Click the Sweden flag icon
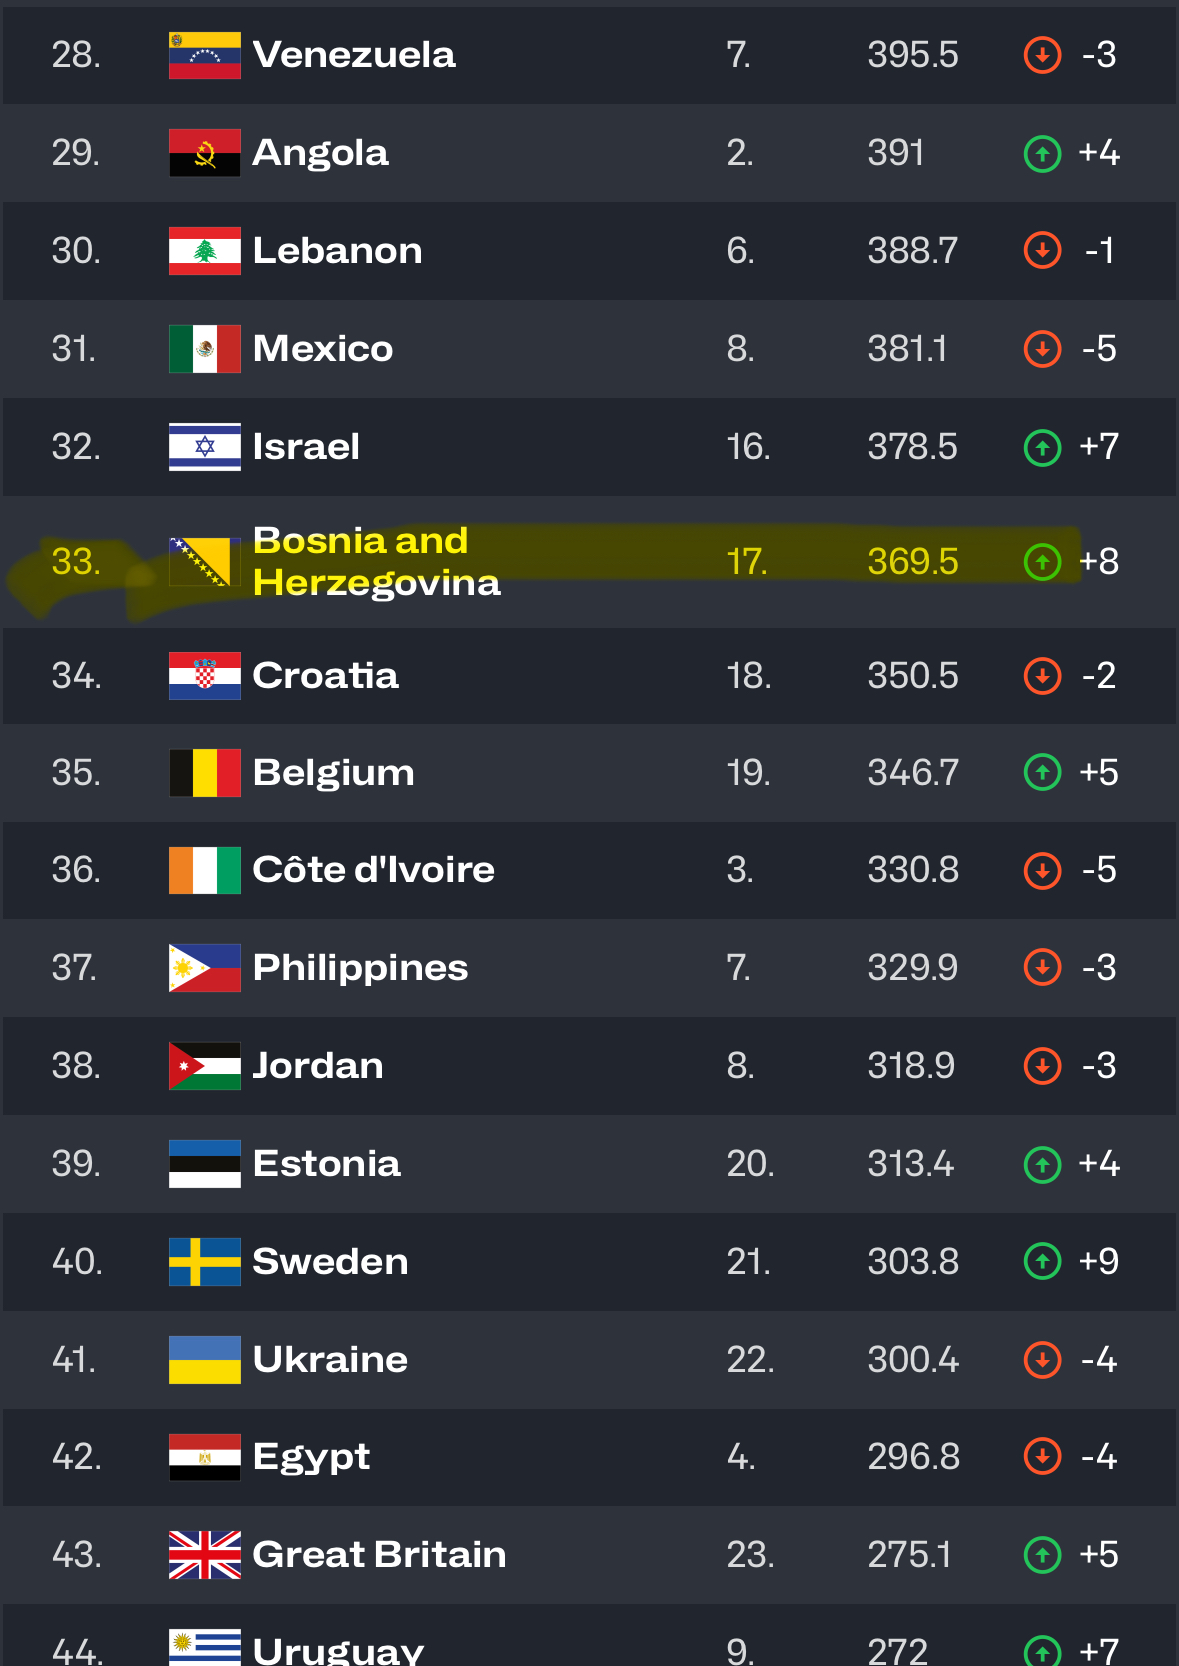This screenshot has height=1666, width=1179. (x=205, y=1262)
